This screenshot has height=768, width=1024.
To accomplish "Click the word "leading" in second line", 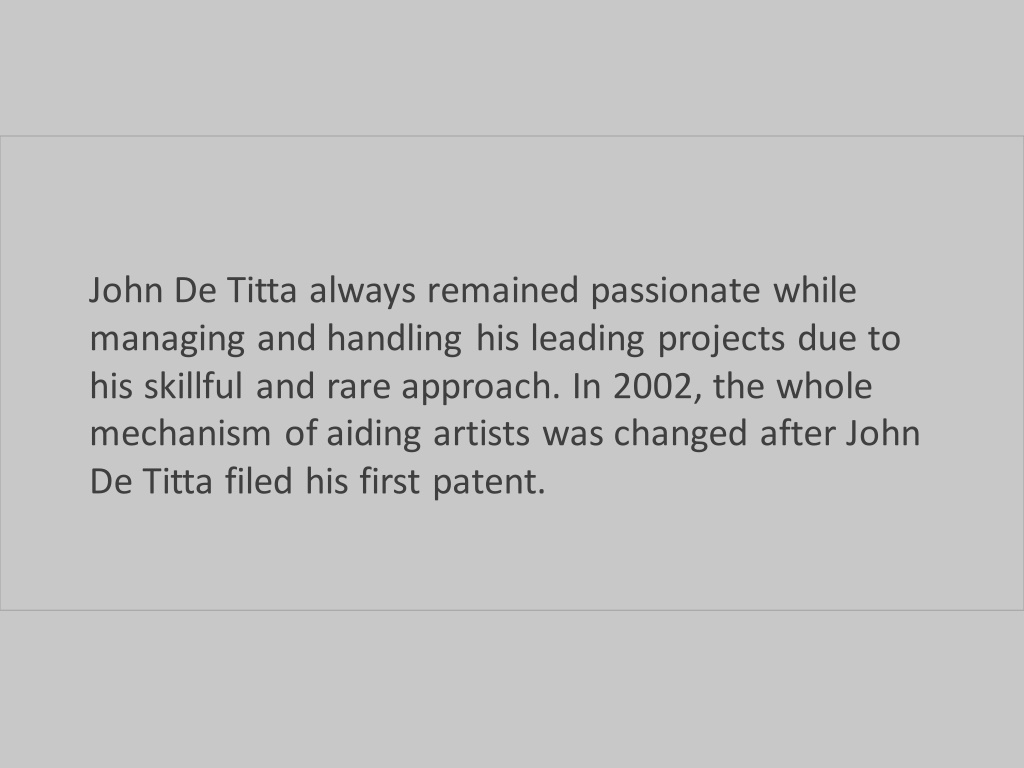I will coord(588,338).
